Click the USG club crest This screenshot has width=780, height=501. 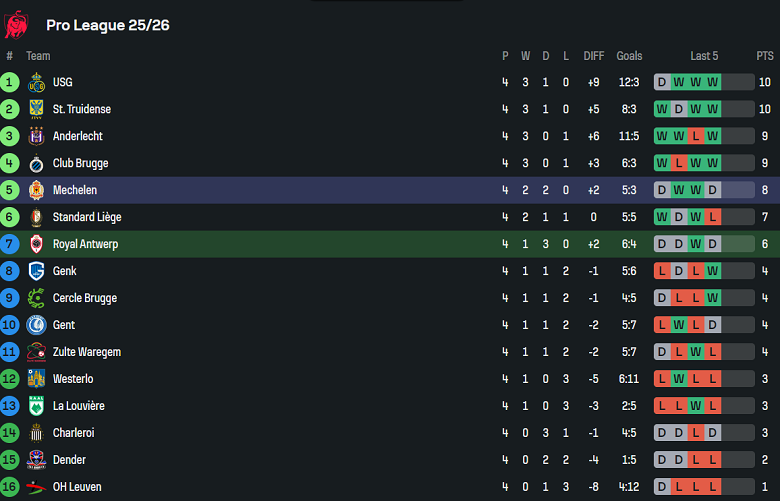[x=37, y=82]
